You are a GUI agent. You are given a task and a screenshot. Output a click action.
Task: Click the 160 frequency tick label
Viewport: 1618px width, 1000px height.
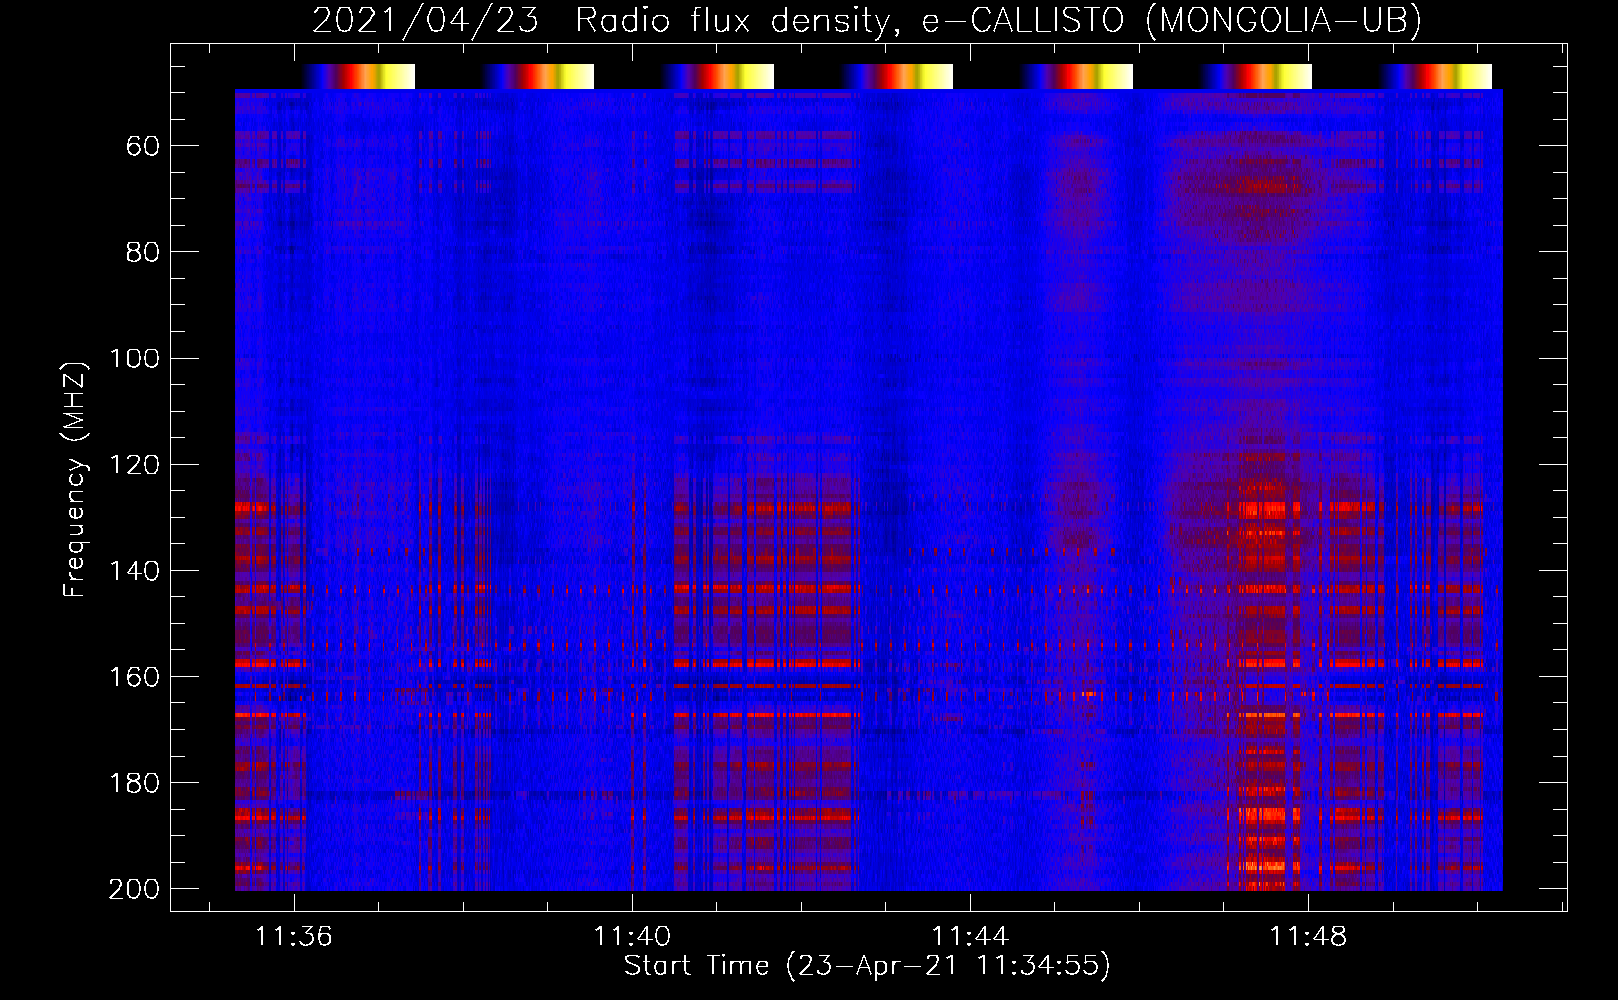point(134,677)
